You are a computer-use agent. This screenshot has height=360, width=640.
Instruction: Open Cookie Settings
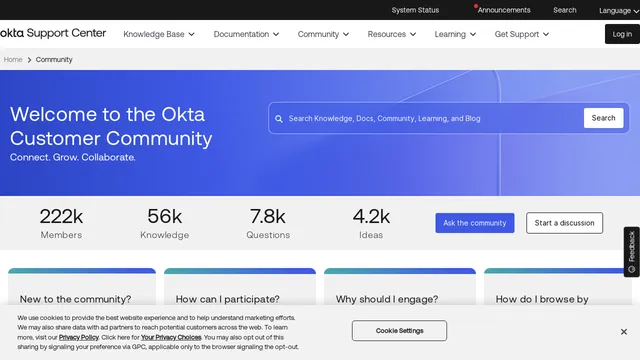[399, 331]
